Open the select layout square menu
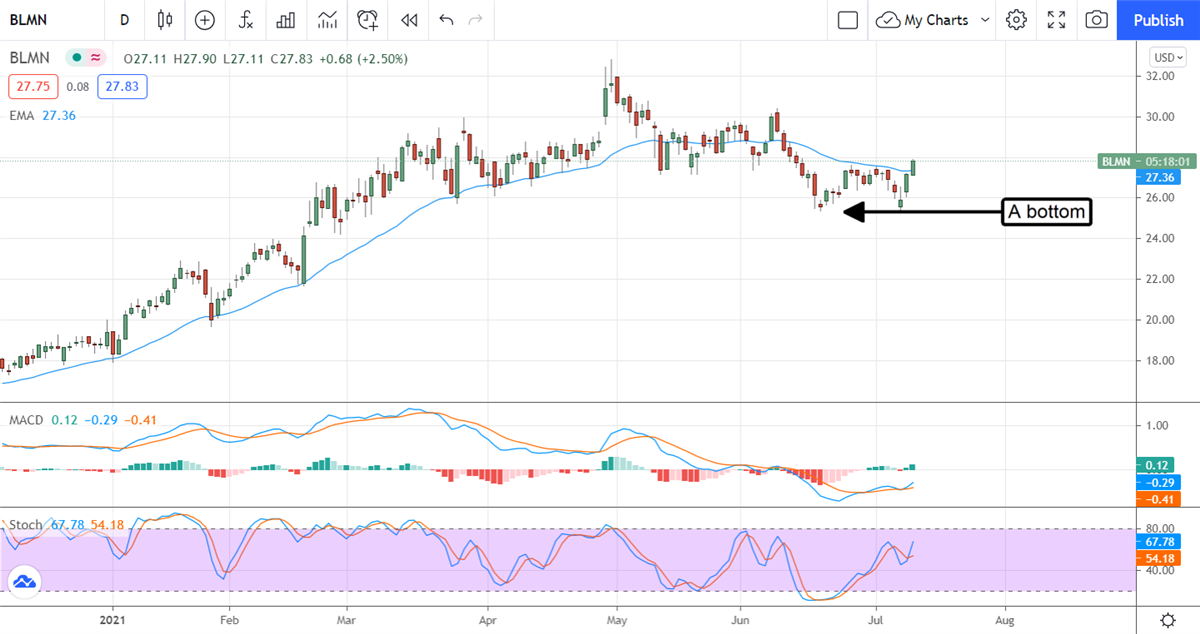 pos(848,20)
